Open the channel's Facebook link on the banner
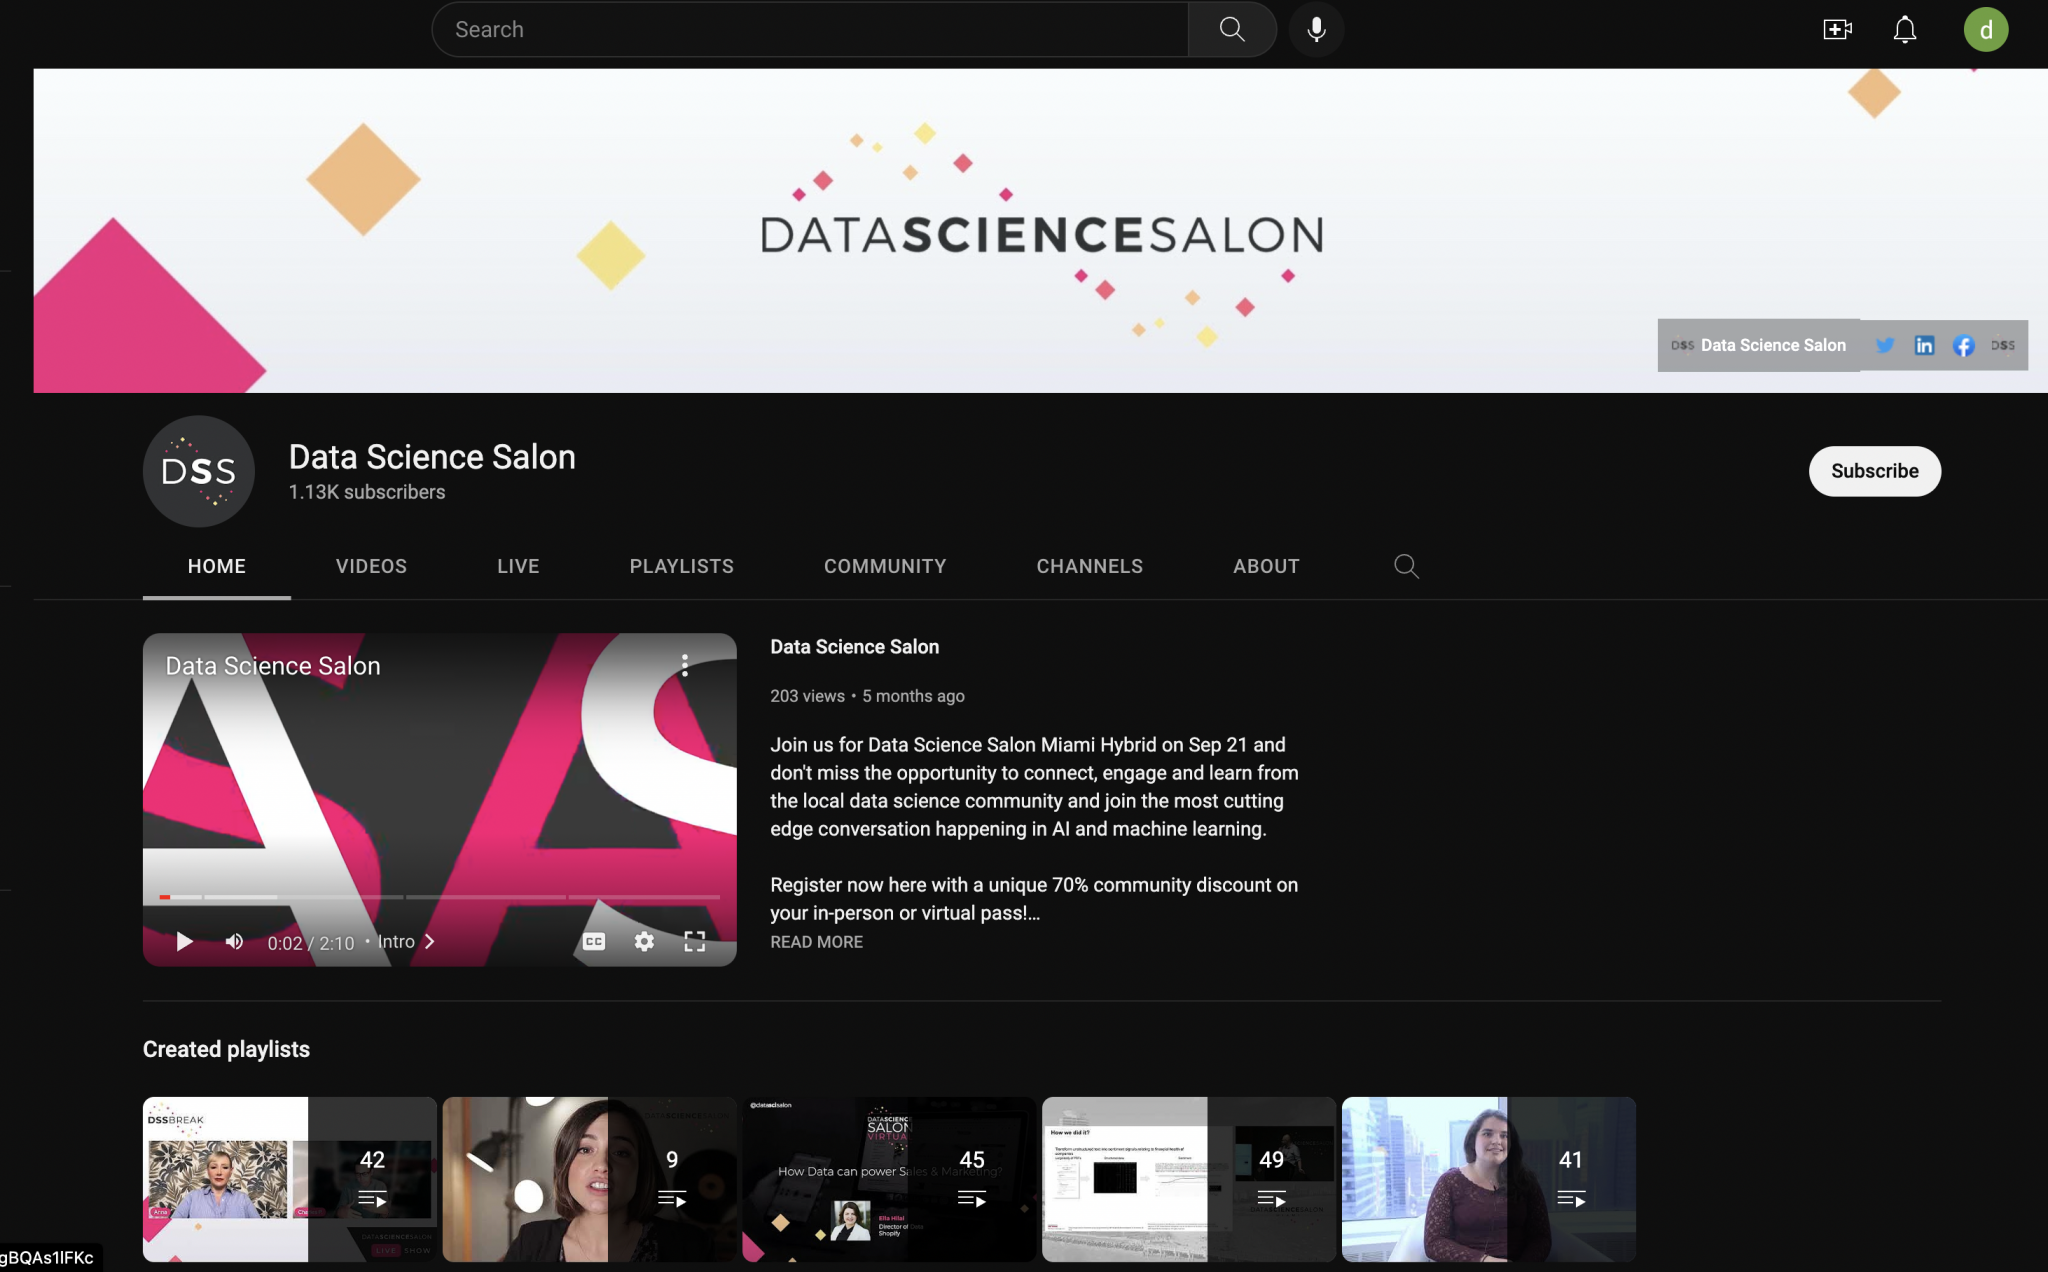This screenshot has width=2048, height=1272. 1963,345
